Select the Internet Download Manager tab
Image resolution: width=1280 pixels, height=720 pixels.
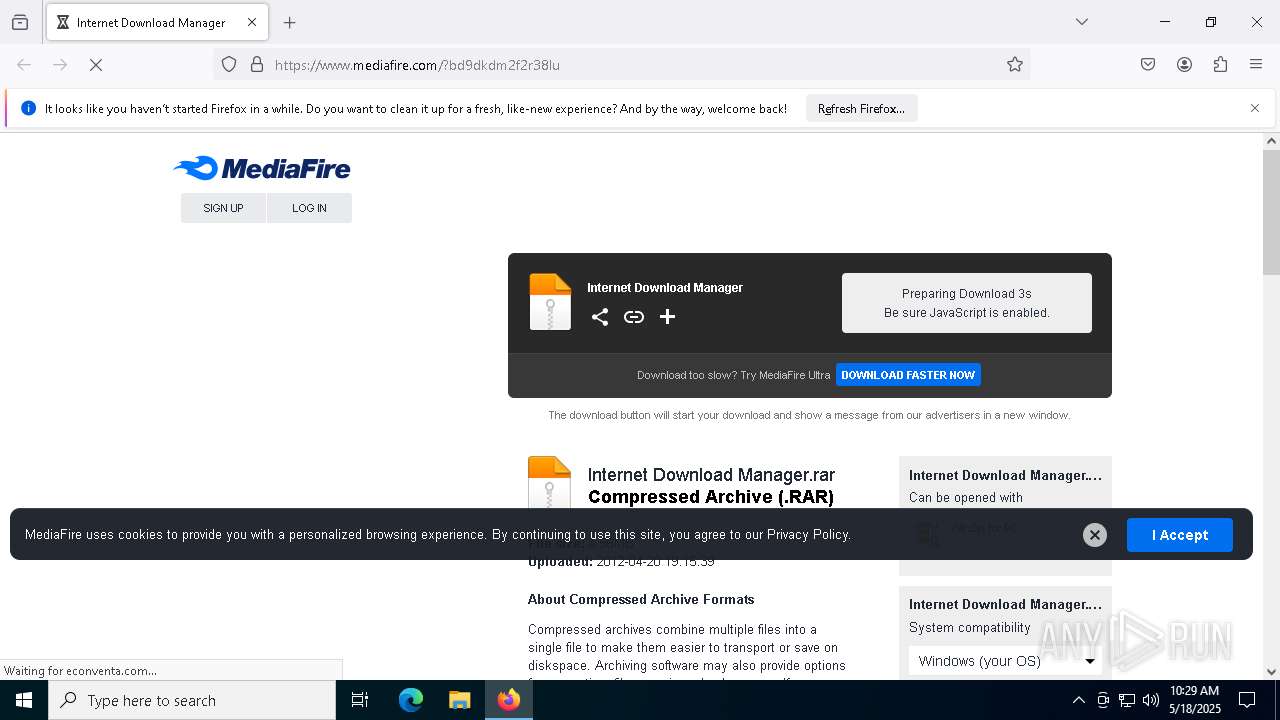pos(157,22)
